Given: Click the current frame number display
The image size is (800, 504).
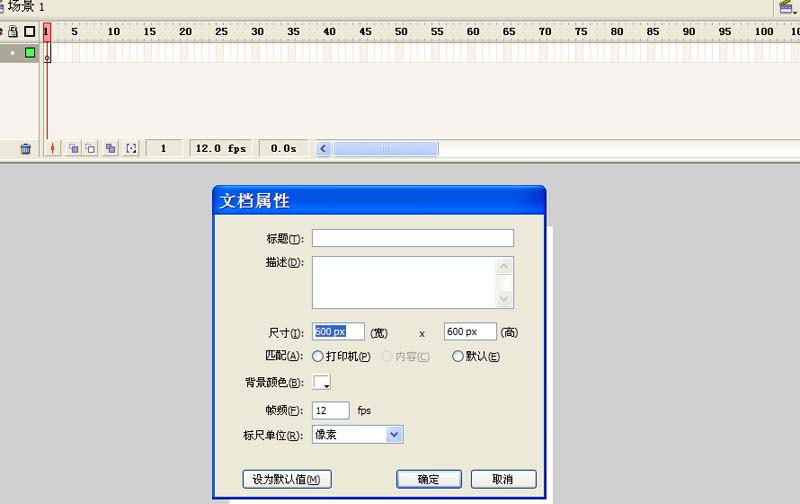Looking at the screenshot, I should (x=164, y=148).
